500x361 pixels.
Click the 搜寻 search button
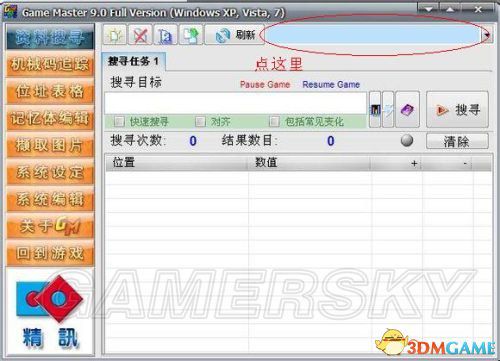[457, 110]
